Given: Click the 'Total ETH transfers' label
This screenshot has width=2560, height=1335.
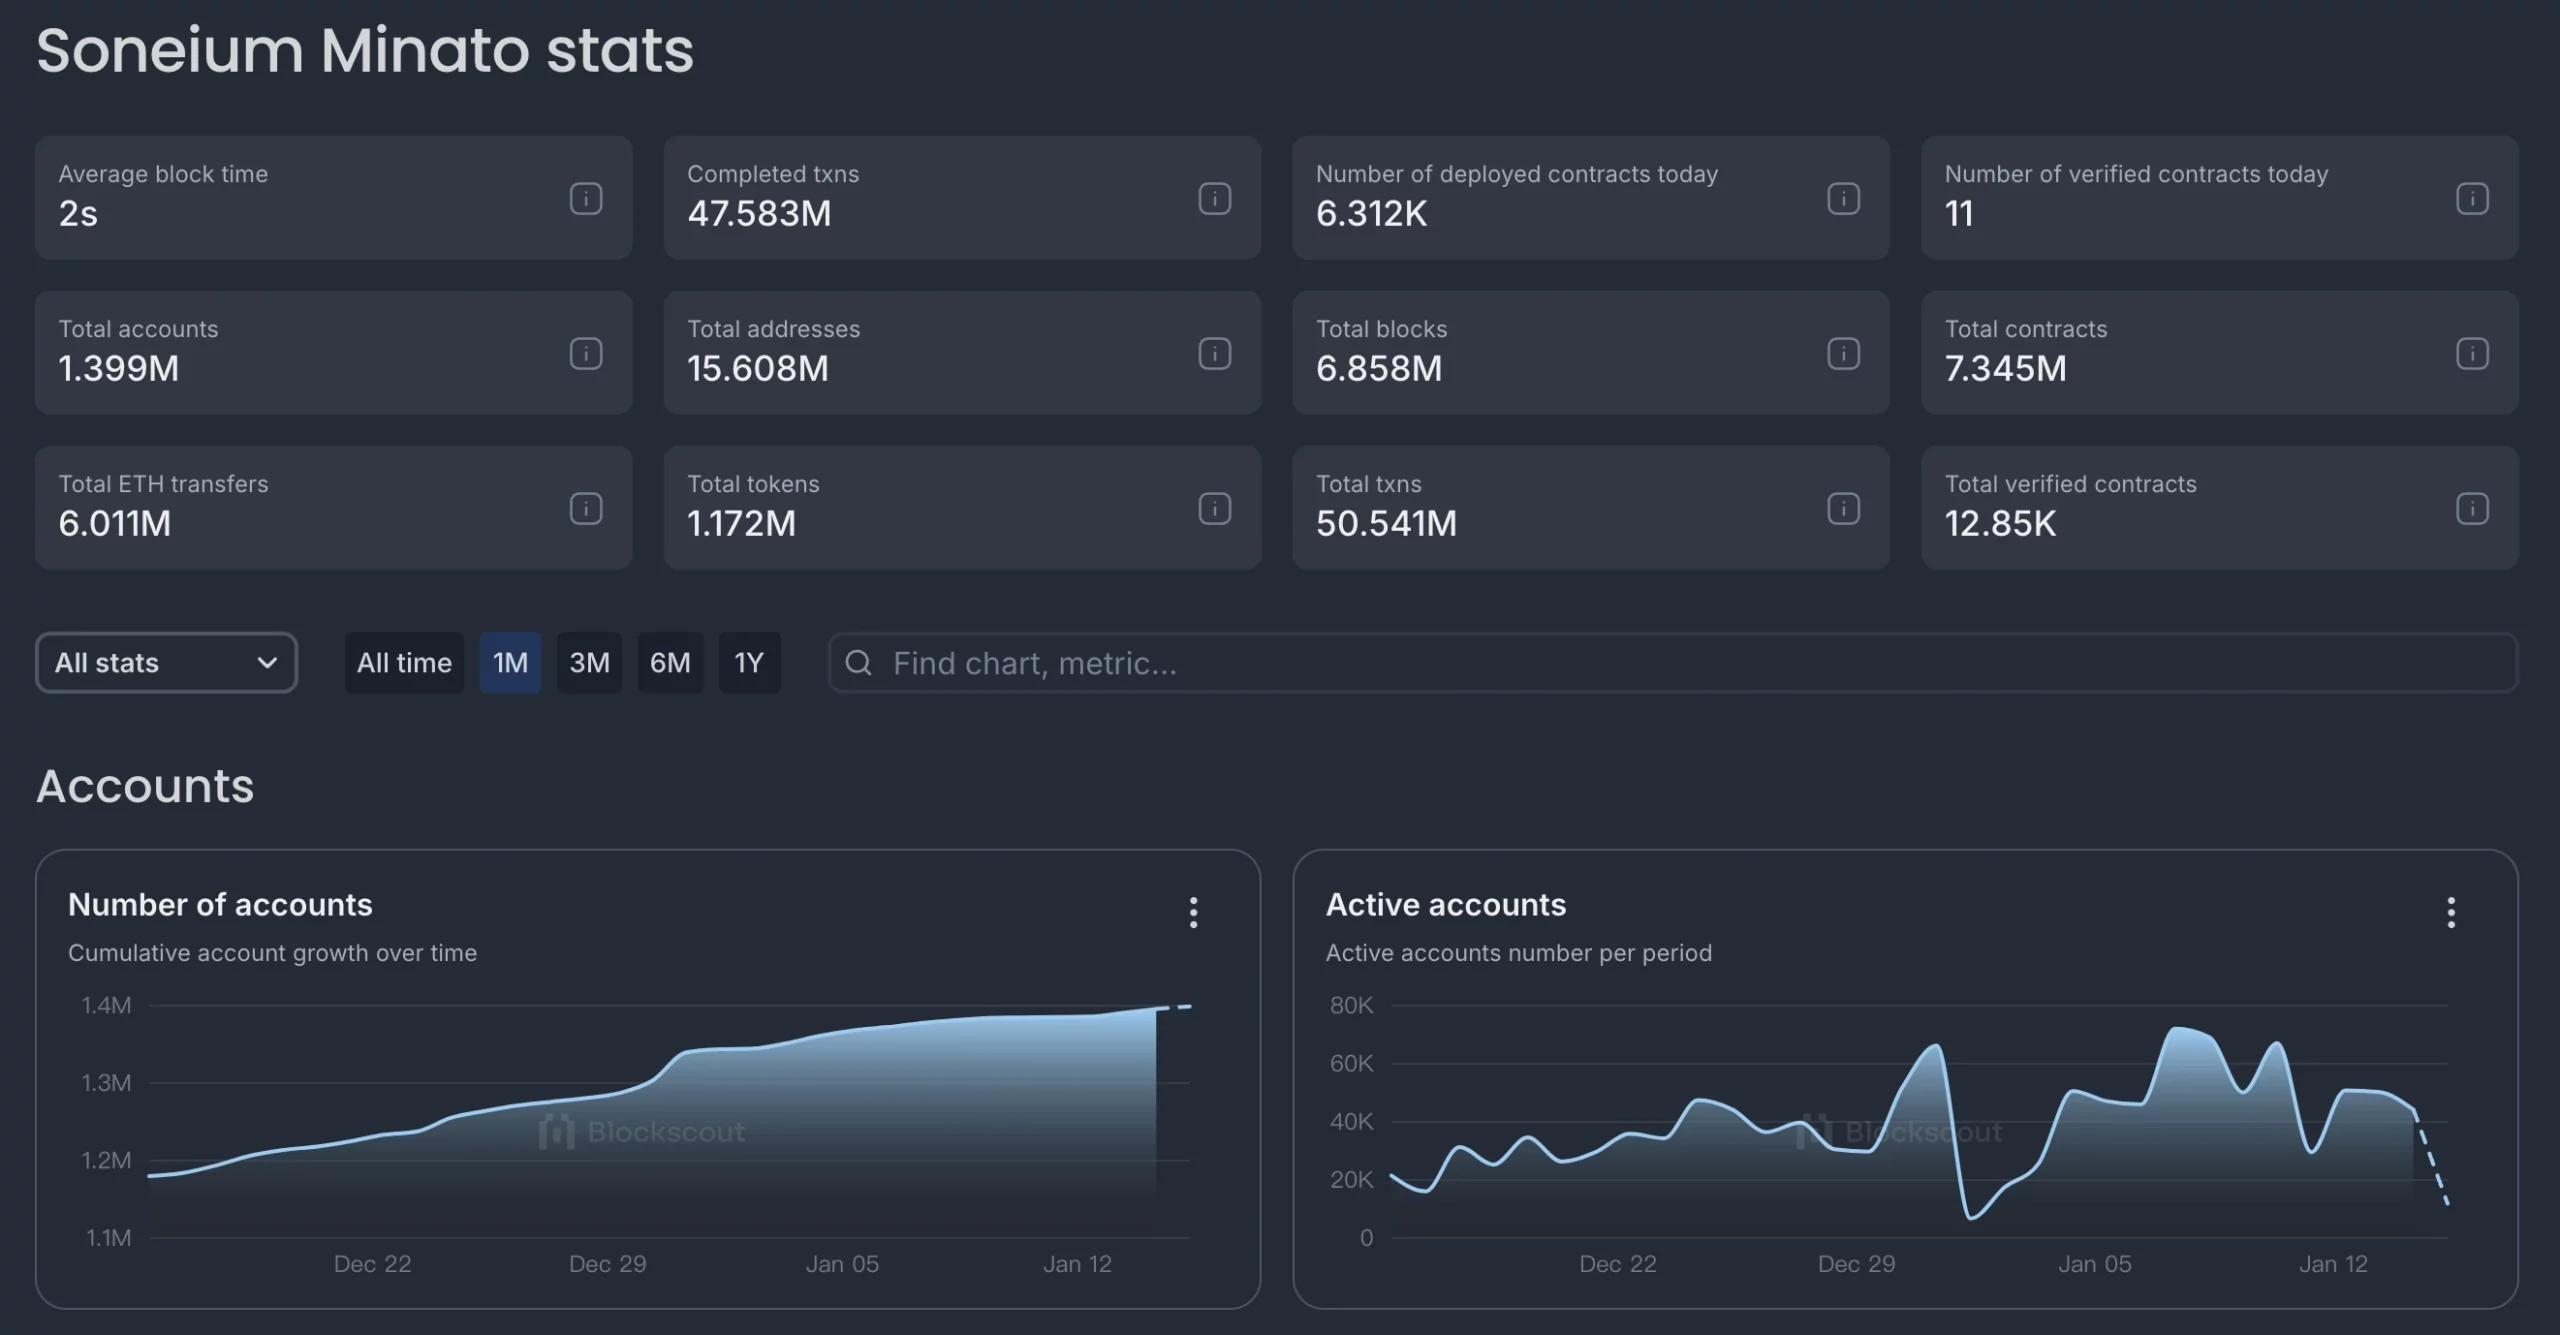Looking at the screenshot, I should pyautogui.click(x=163, y=484).
